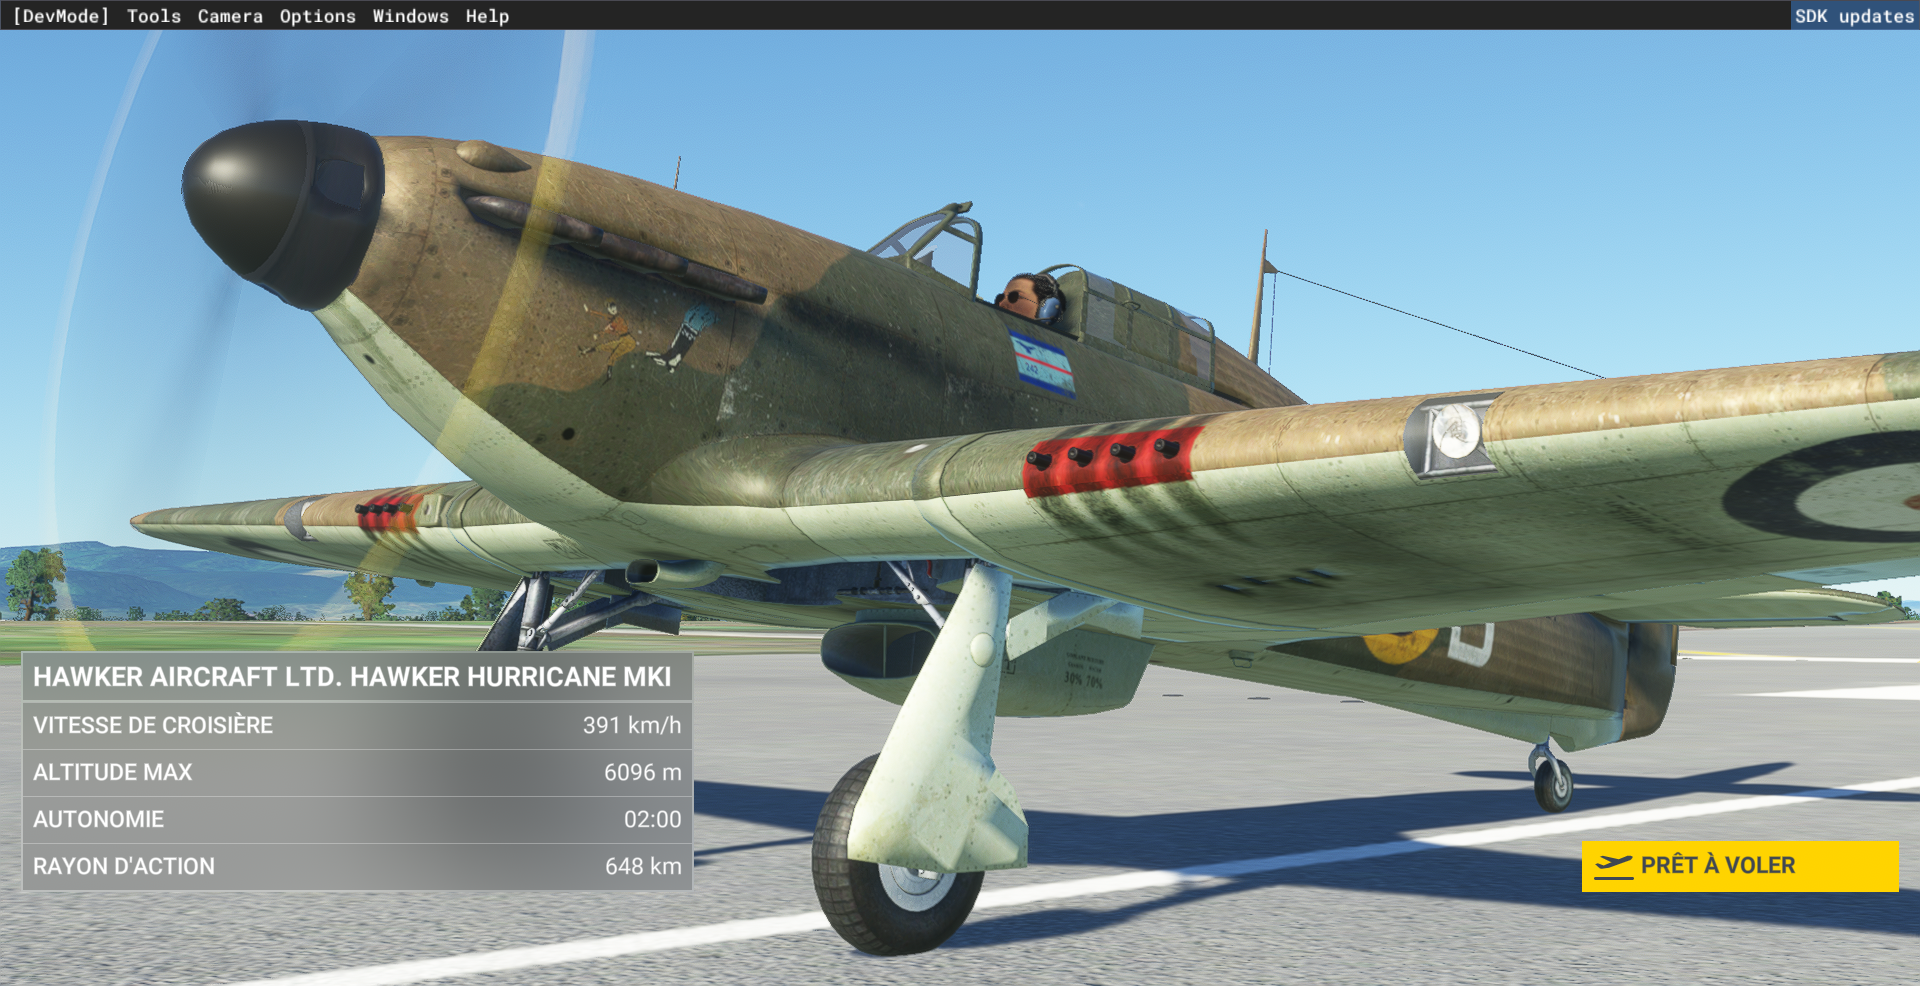Click the RAYON D'ACTION label

[124, 866]
